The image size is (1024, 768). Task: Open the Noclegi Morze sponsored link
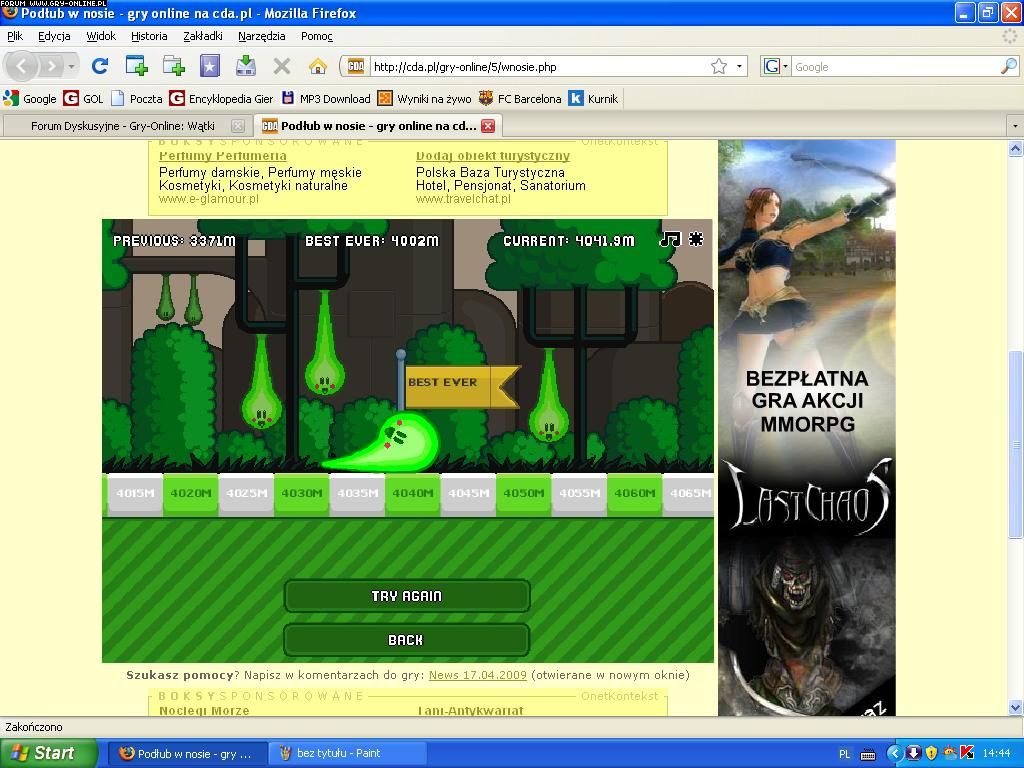click(204, 710)
